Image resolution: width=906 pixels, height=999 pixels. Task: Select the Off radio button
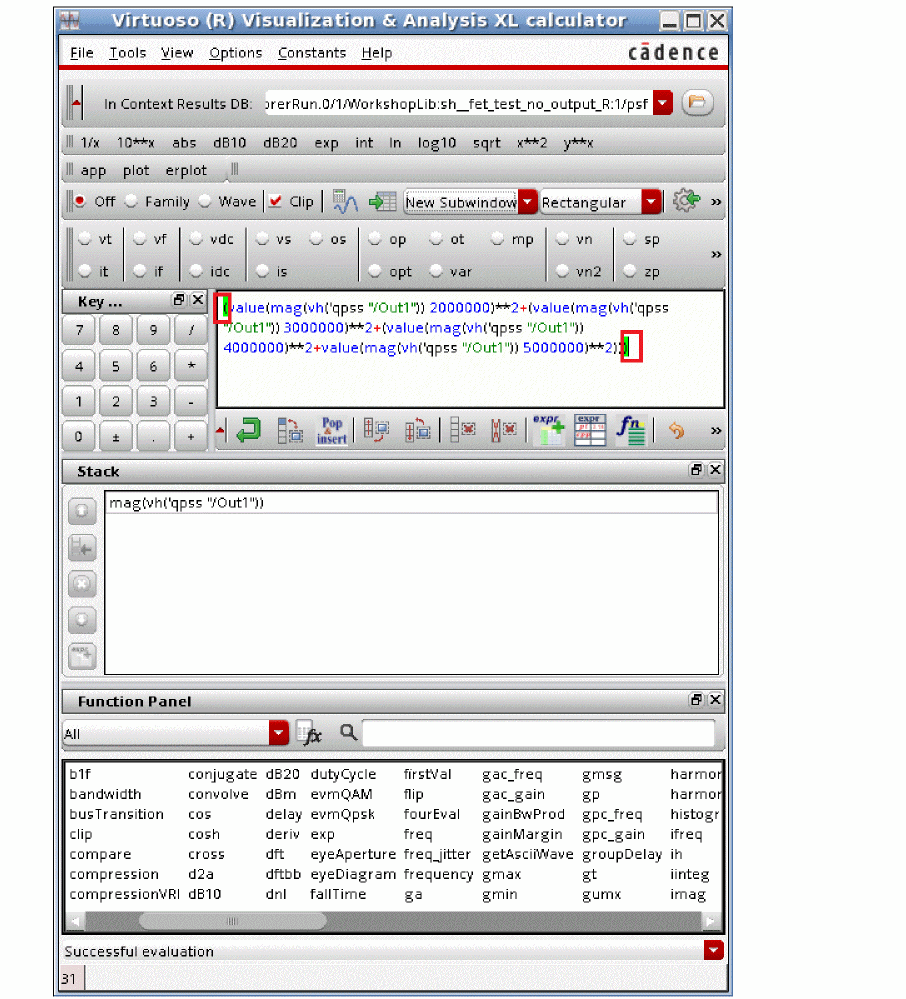(x=80, y=201)
